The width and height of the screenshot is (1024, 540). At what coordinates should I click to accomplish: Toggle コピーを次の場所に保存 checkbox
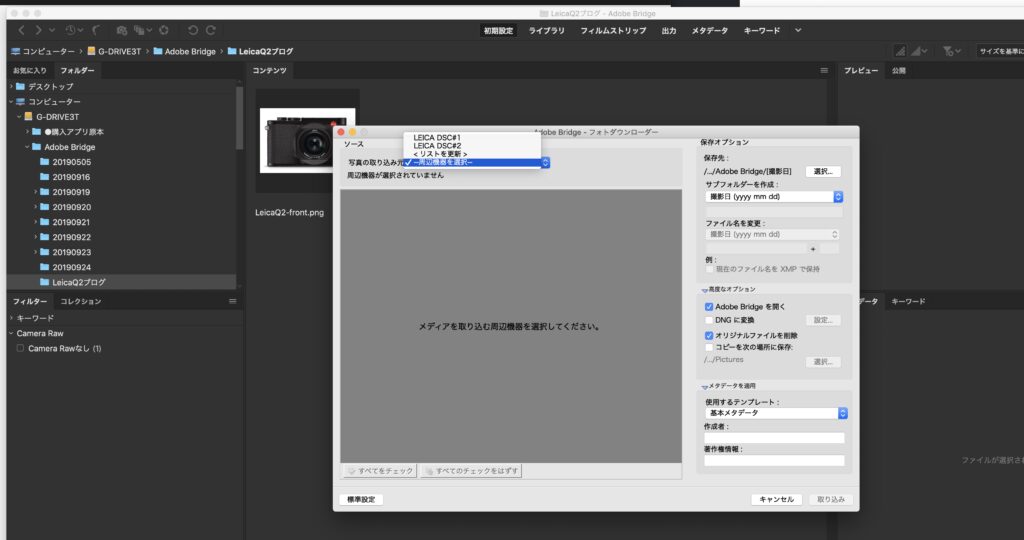pyautogui.click(x=709, y=347)
